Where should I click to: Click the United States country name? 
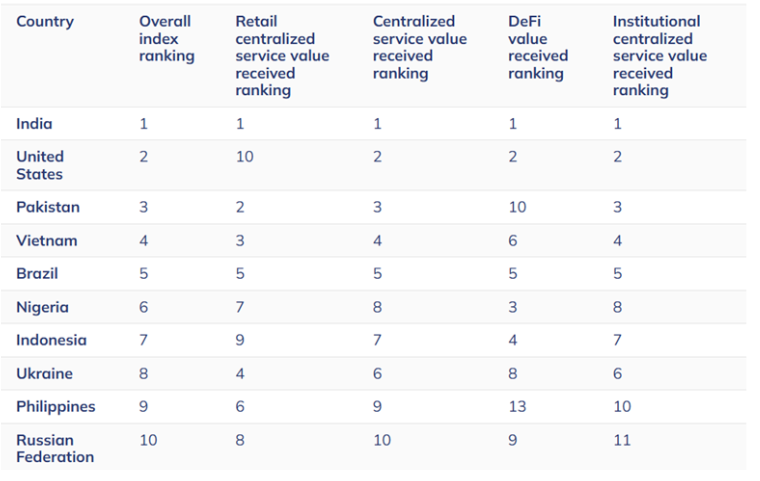tap(40, 165)
